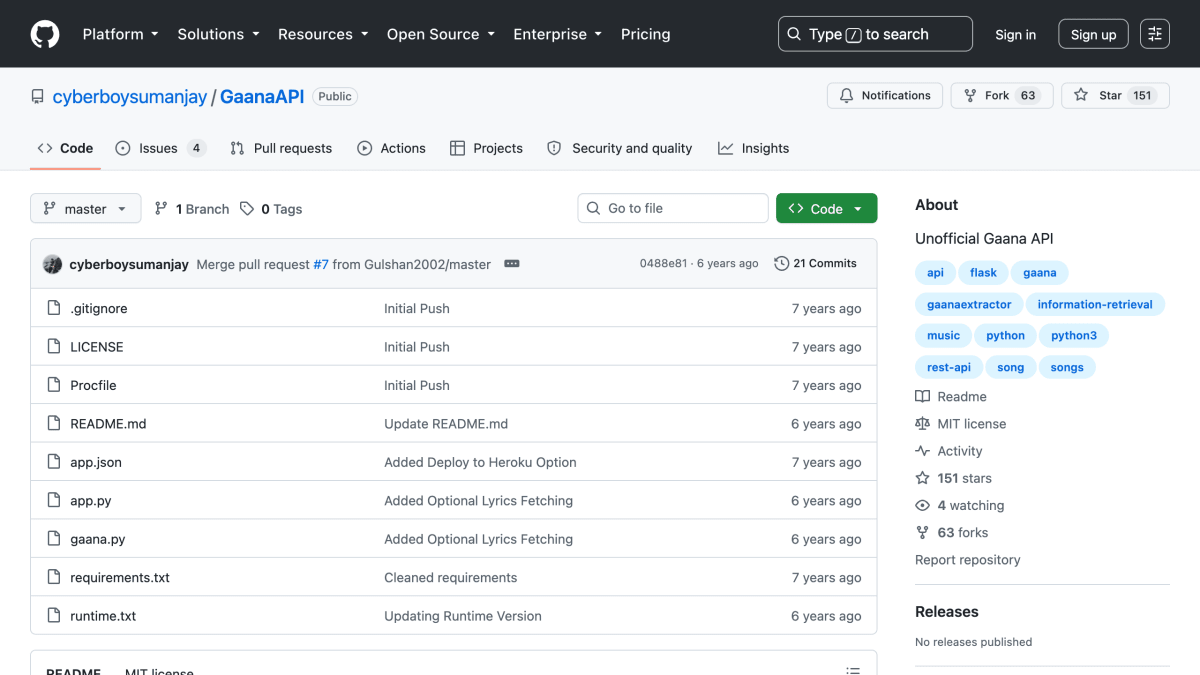Select the history clock icon beside 21 Commits
This screenshot has width=1200, height=675.
coord(781,264)
